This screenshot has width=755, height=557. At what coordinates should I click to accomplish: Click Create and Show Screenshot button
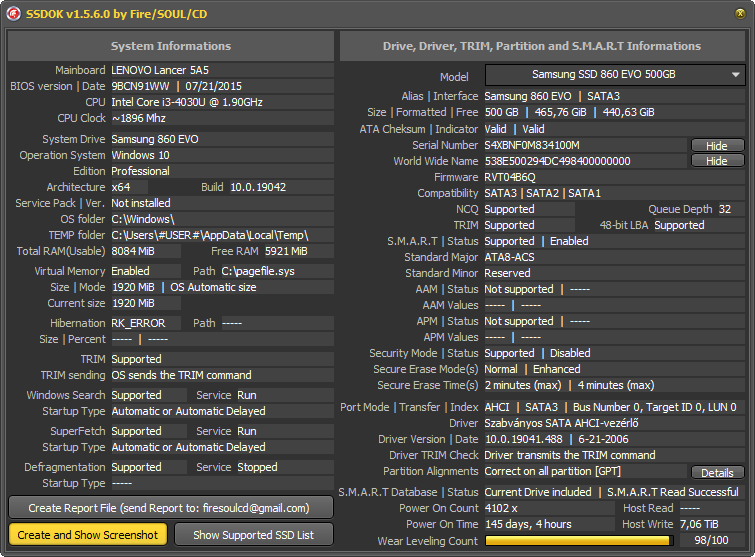[88, 535]
